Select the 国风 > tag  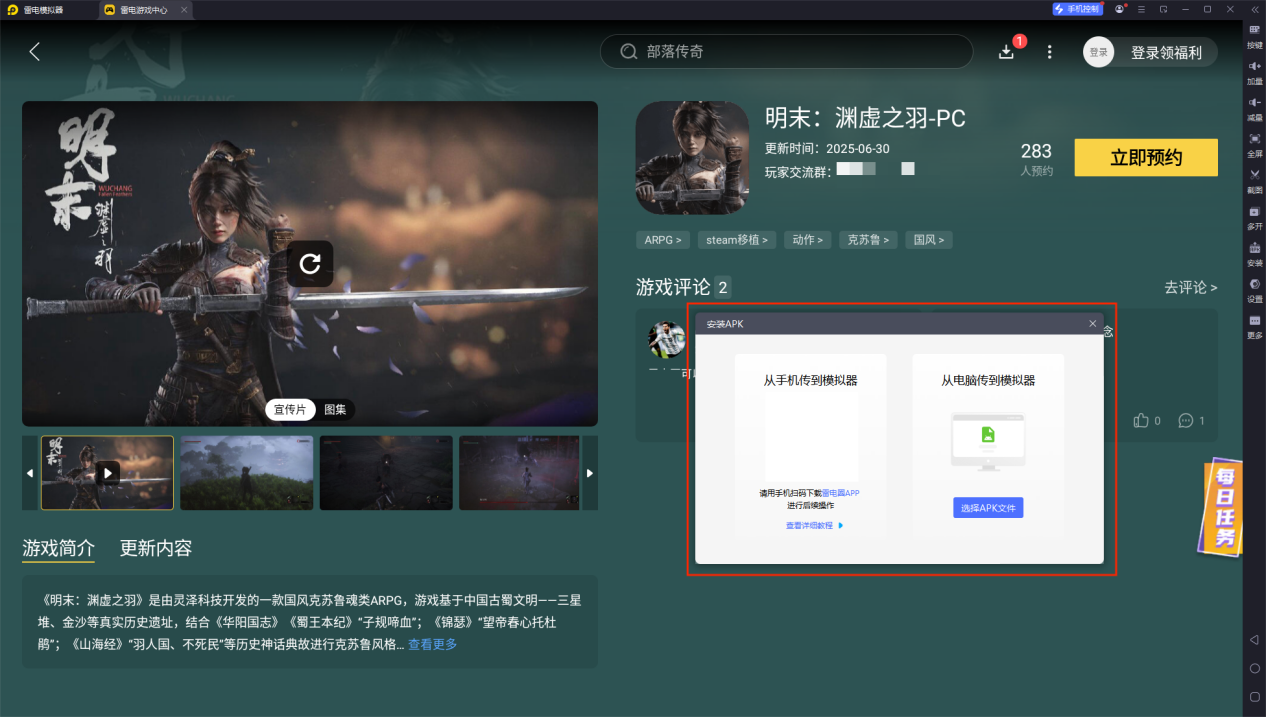929,240
